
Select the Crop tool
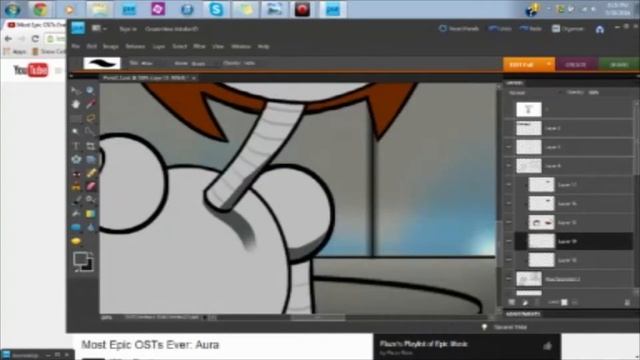coord(90,146)
